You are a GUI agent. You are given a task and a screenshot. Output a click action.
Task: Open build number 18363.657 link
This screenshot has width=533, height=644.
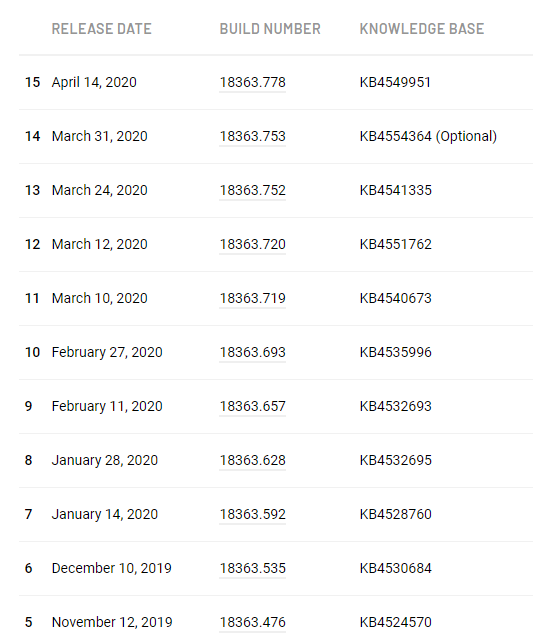click(253, 406)
